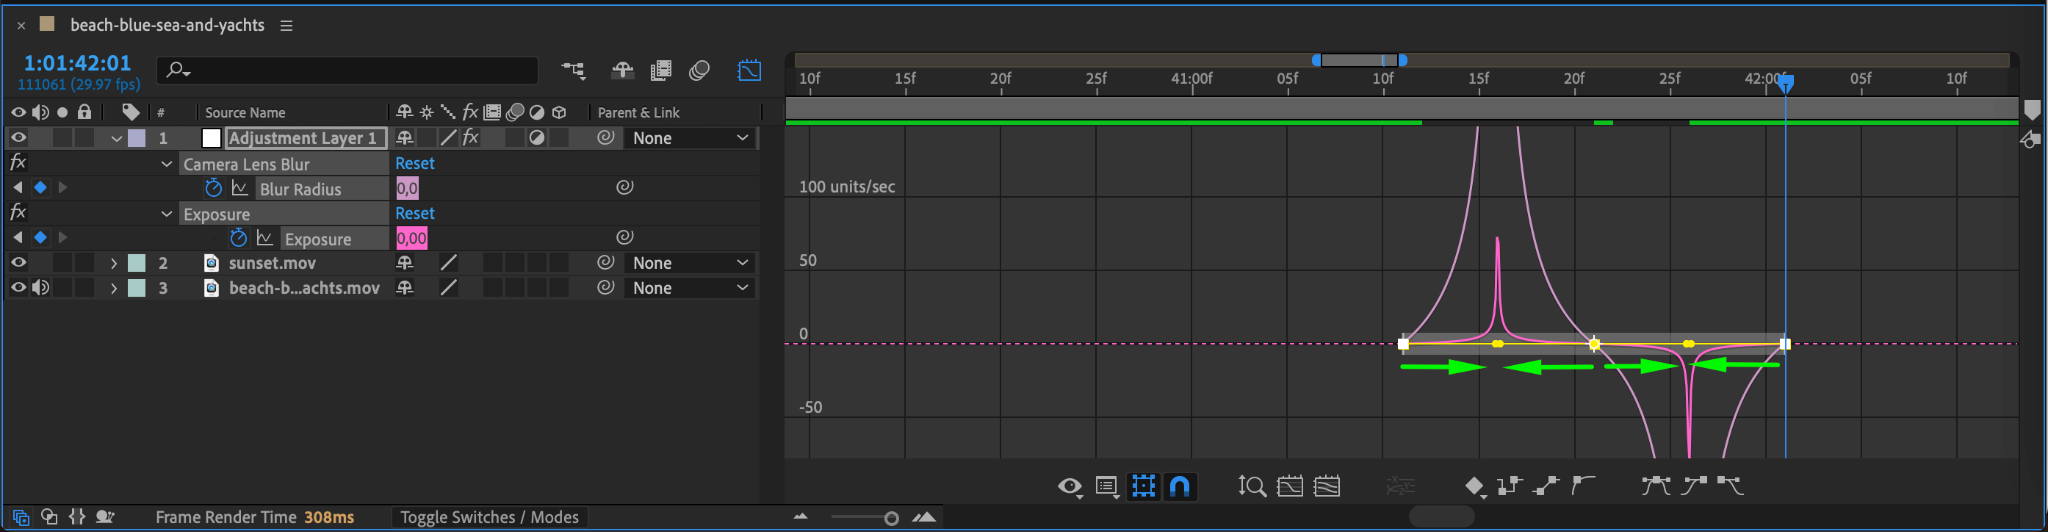Expand the beach-b...achts.mov layer
The height and width of the screenshot is (532, 2048).
click(x=114, y=288)
